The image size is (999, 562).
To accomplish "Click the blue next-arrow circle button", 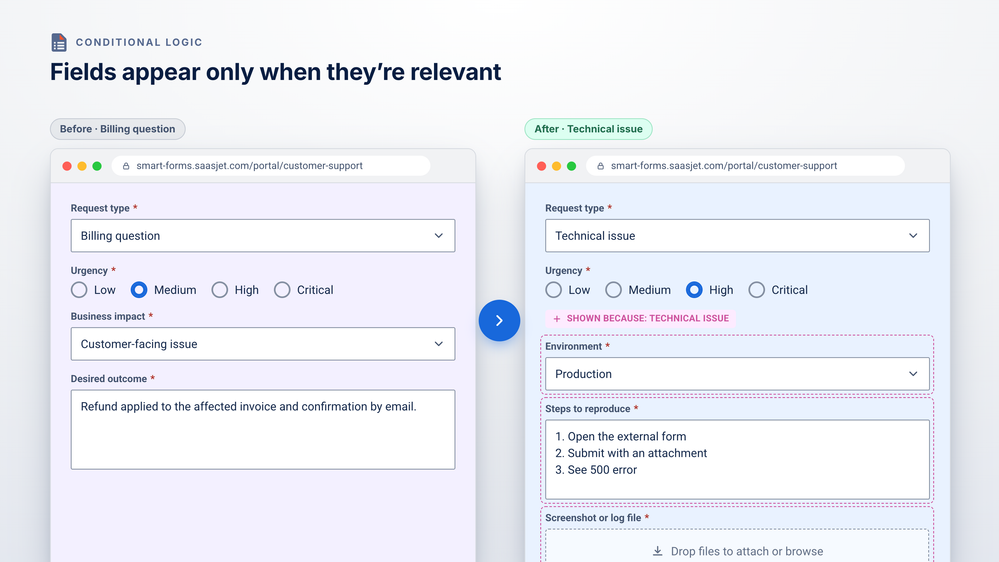I will coord(500,321).
